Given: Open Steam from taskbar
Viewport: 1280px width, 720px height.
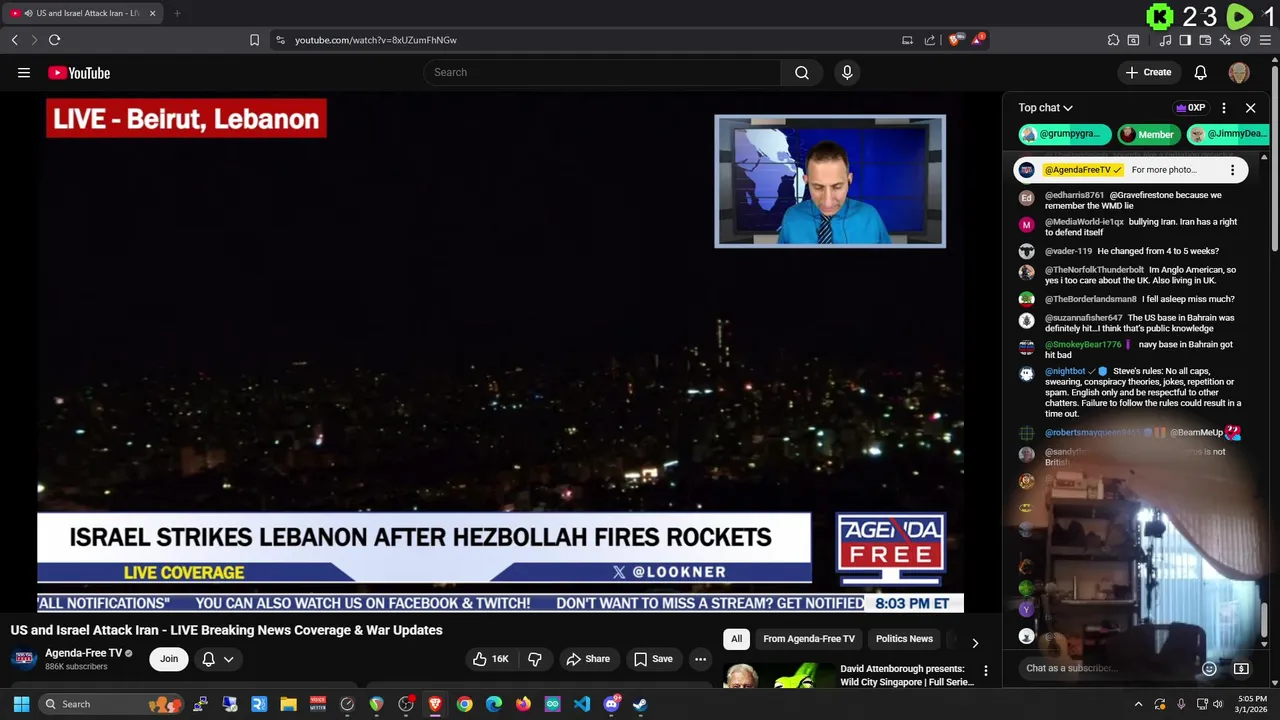Looking at the screenshot, I should 640,704.
